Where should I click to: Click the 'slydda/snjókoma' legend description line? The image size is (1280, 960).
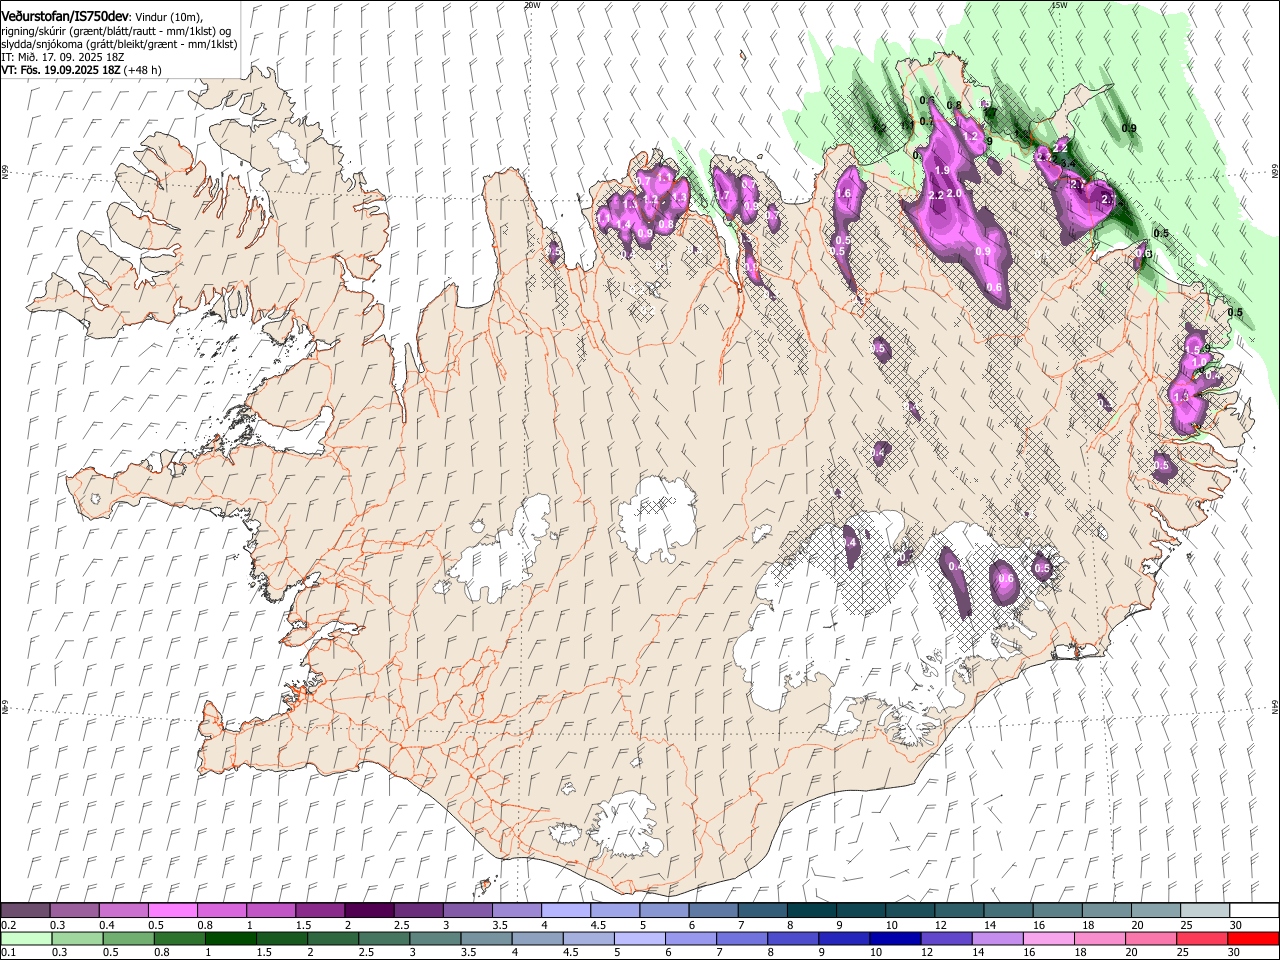(119, 44)
